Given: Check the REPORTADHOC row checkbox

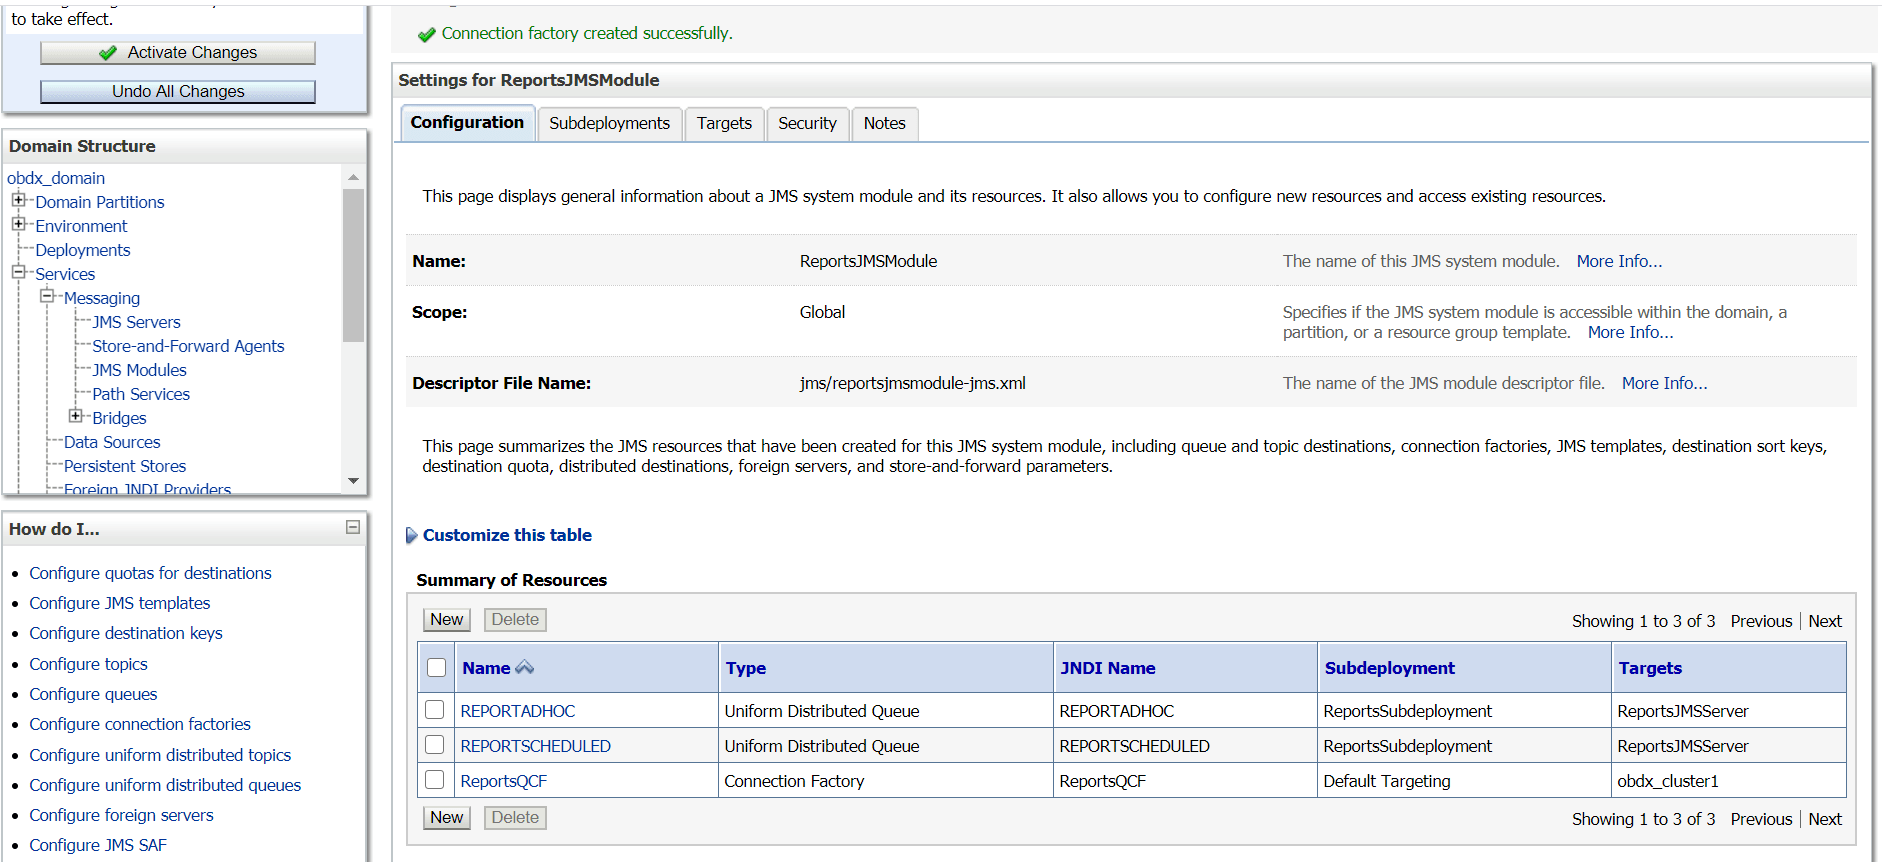Looking at the screenshot, I should [x=434, y=710].
